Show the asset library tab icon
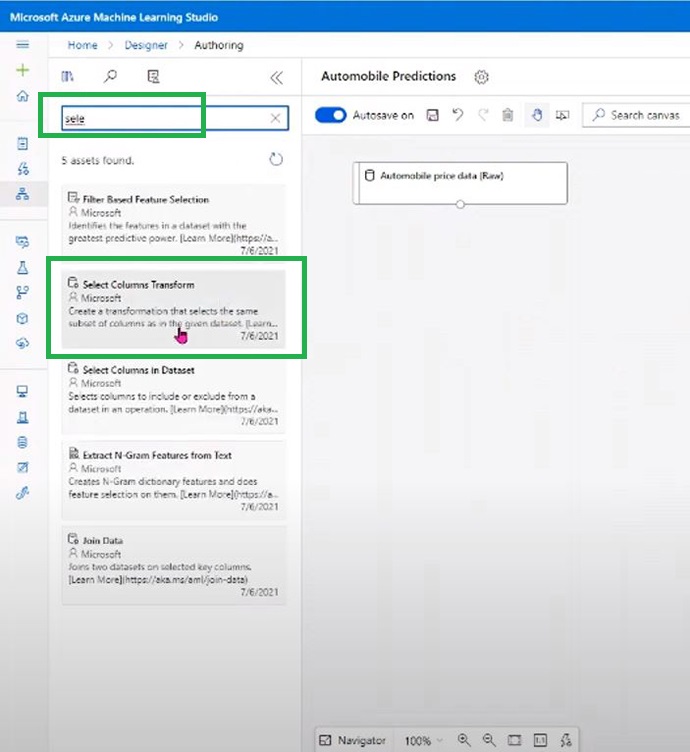This screenshot has width=690, height=752. [68, 76]
